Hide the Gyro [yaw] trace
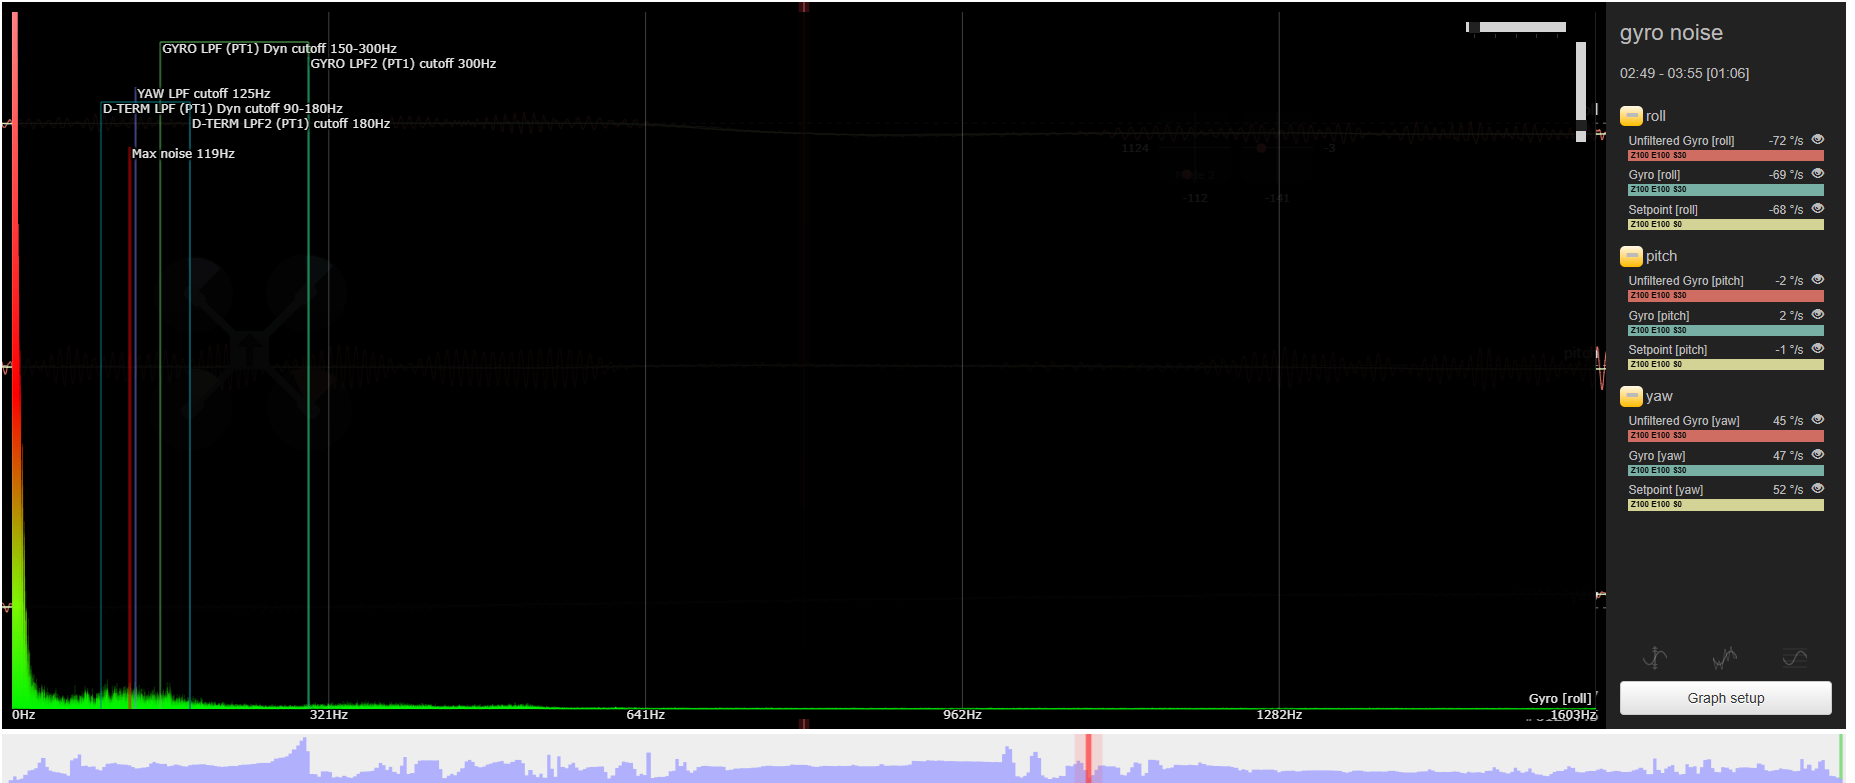 coord(1817,455)
